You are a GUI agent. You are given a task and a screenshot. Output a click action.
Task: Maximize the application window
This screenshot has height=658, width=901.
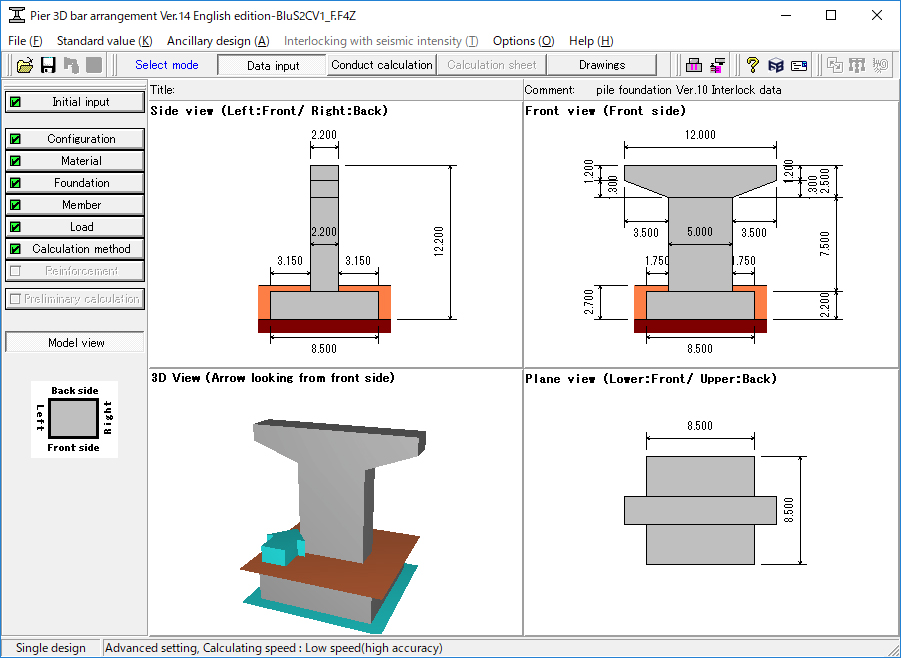tap(831, 16)
